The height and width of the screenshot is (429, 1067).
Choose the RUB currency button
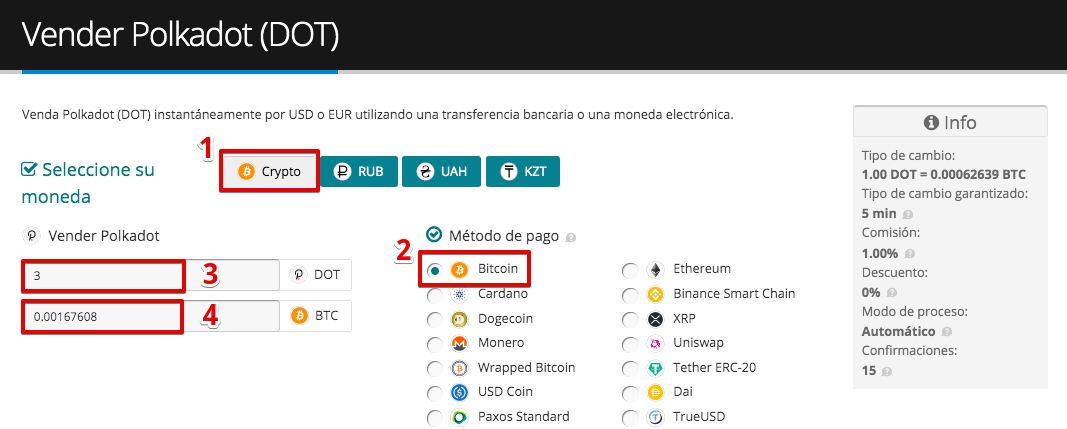click(359, 172)
